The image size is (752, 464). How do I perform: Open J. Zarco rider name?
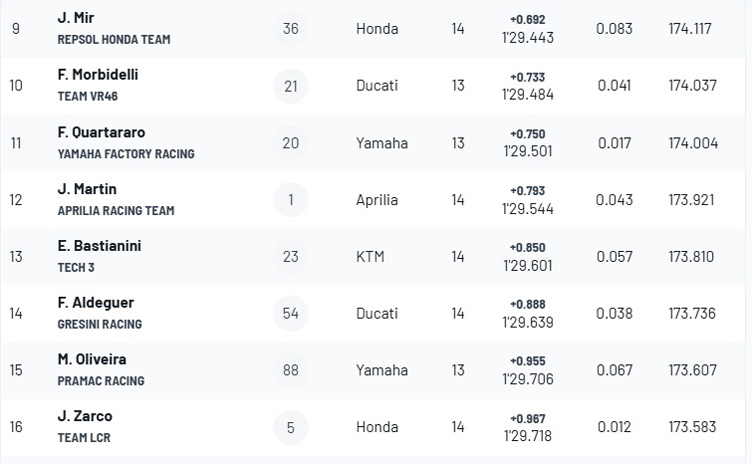point(85,416)
